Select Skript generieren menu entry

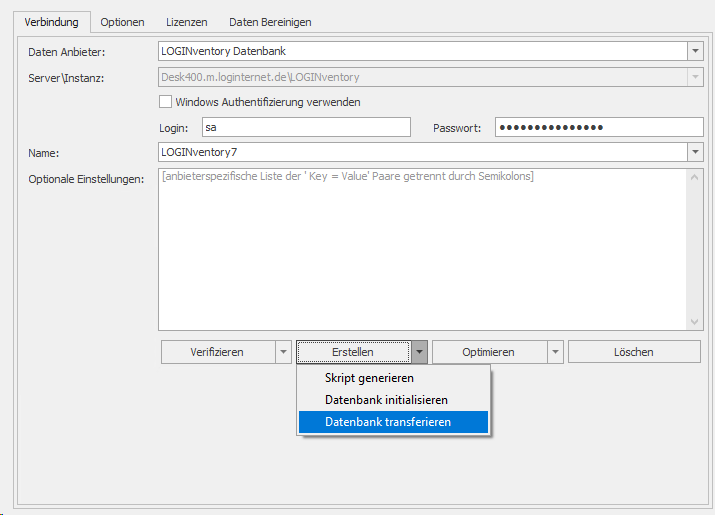point(394,378)
